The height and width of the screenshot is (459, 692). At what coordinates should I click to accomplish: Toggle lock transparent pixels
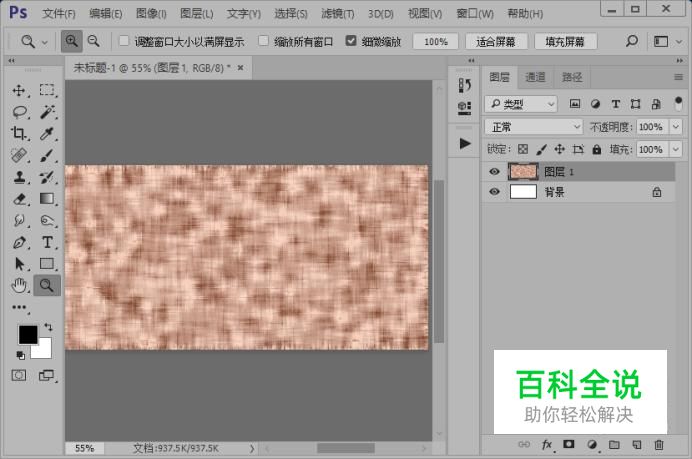[x=523, y=149]
